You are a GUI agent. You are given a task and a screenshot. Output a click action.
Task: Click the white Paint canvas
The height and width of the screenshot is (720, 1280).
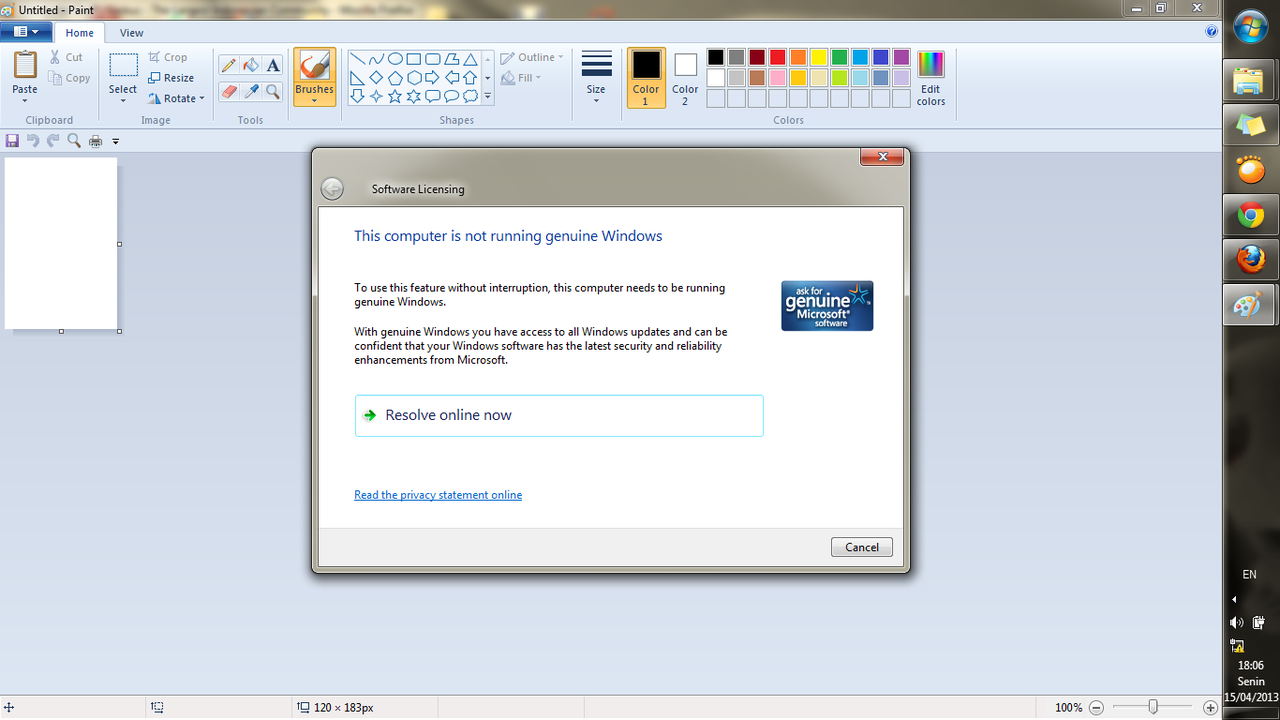[61, 243]
